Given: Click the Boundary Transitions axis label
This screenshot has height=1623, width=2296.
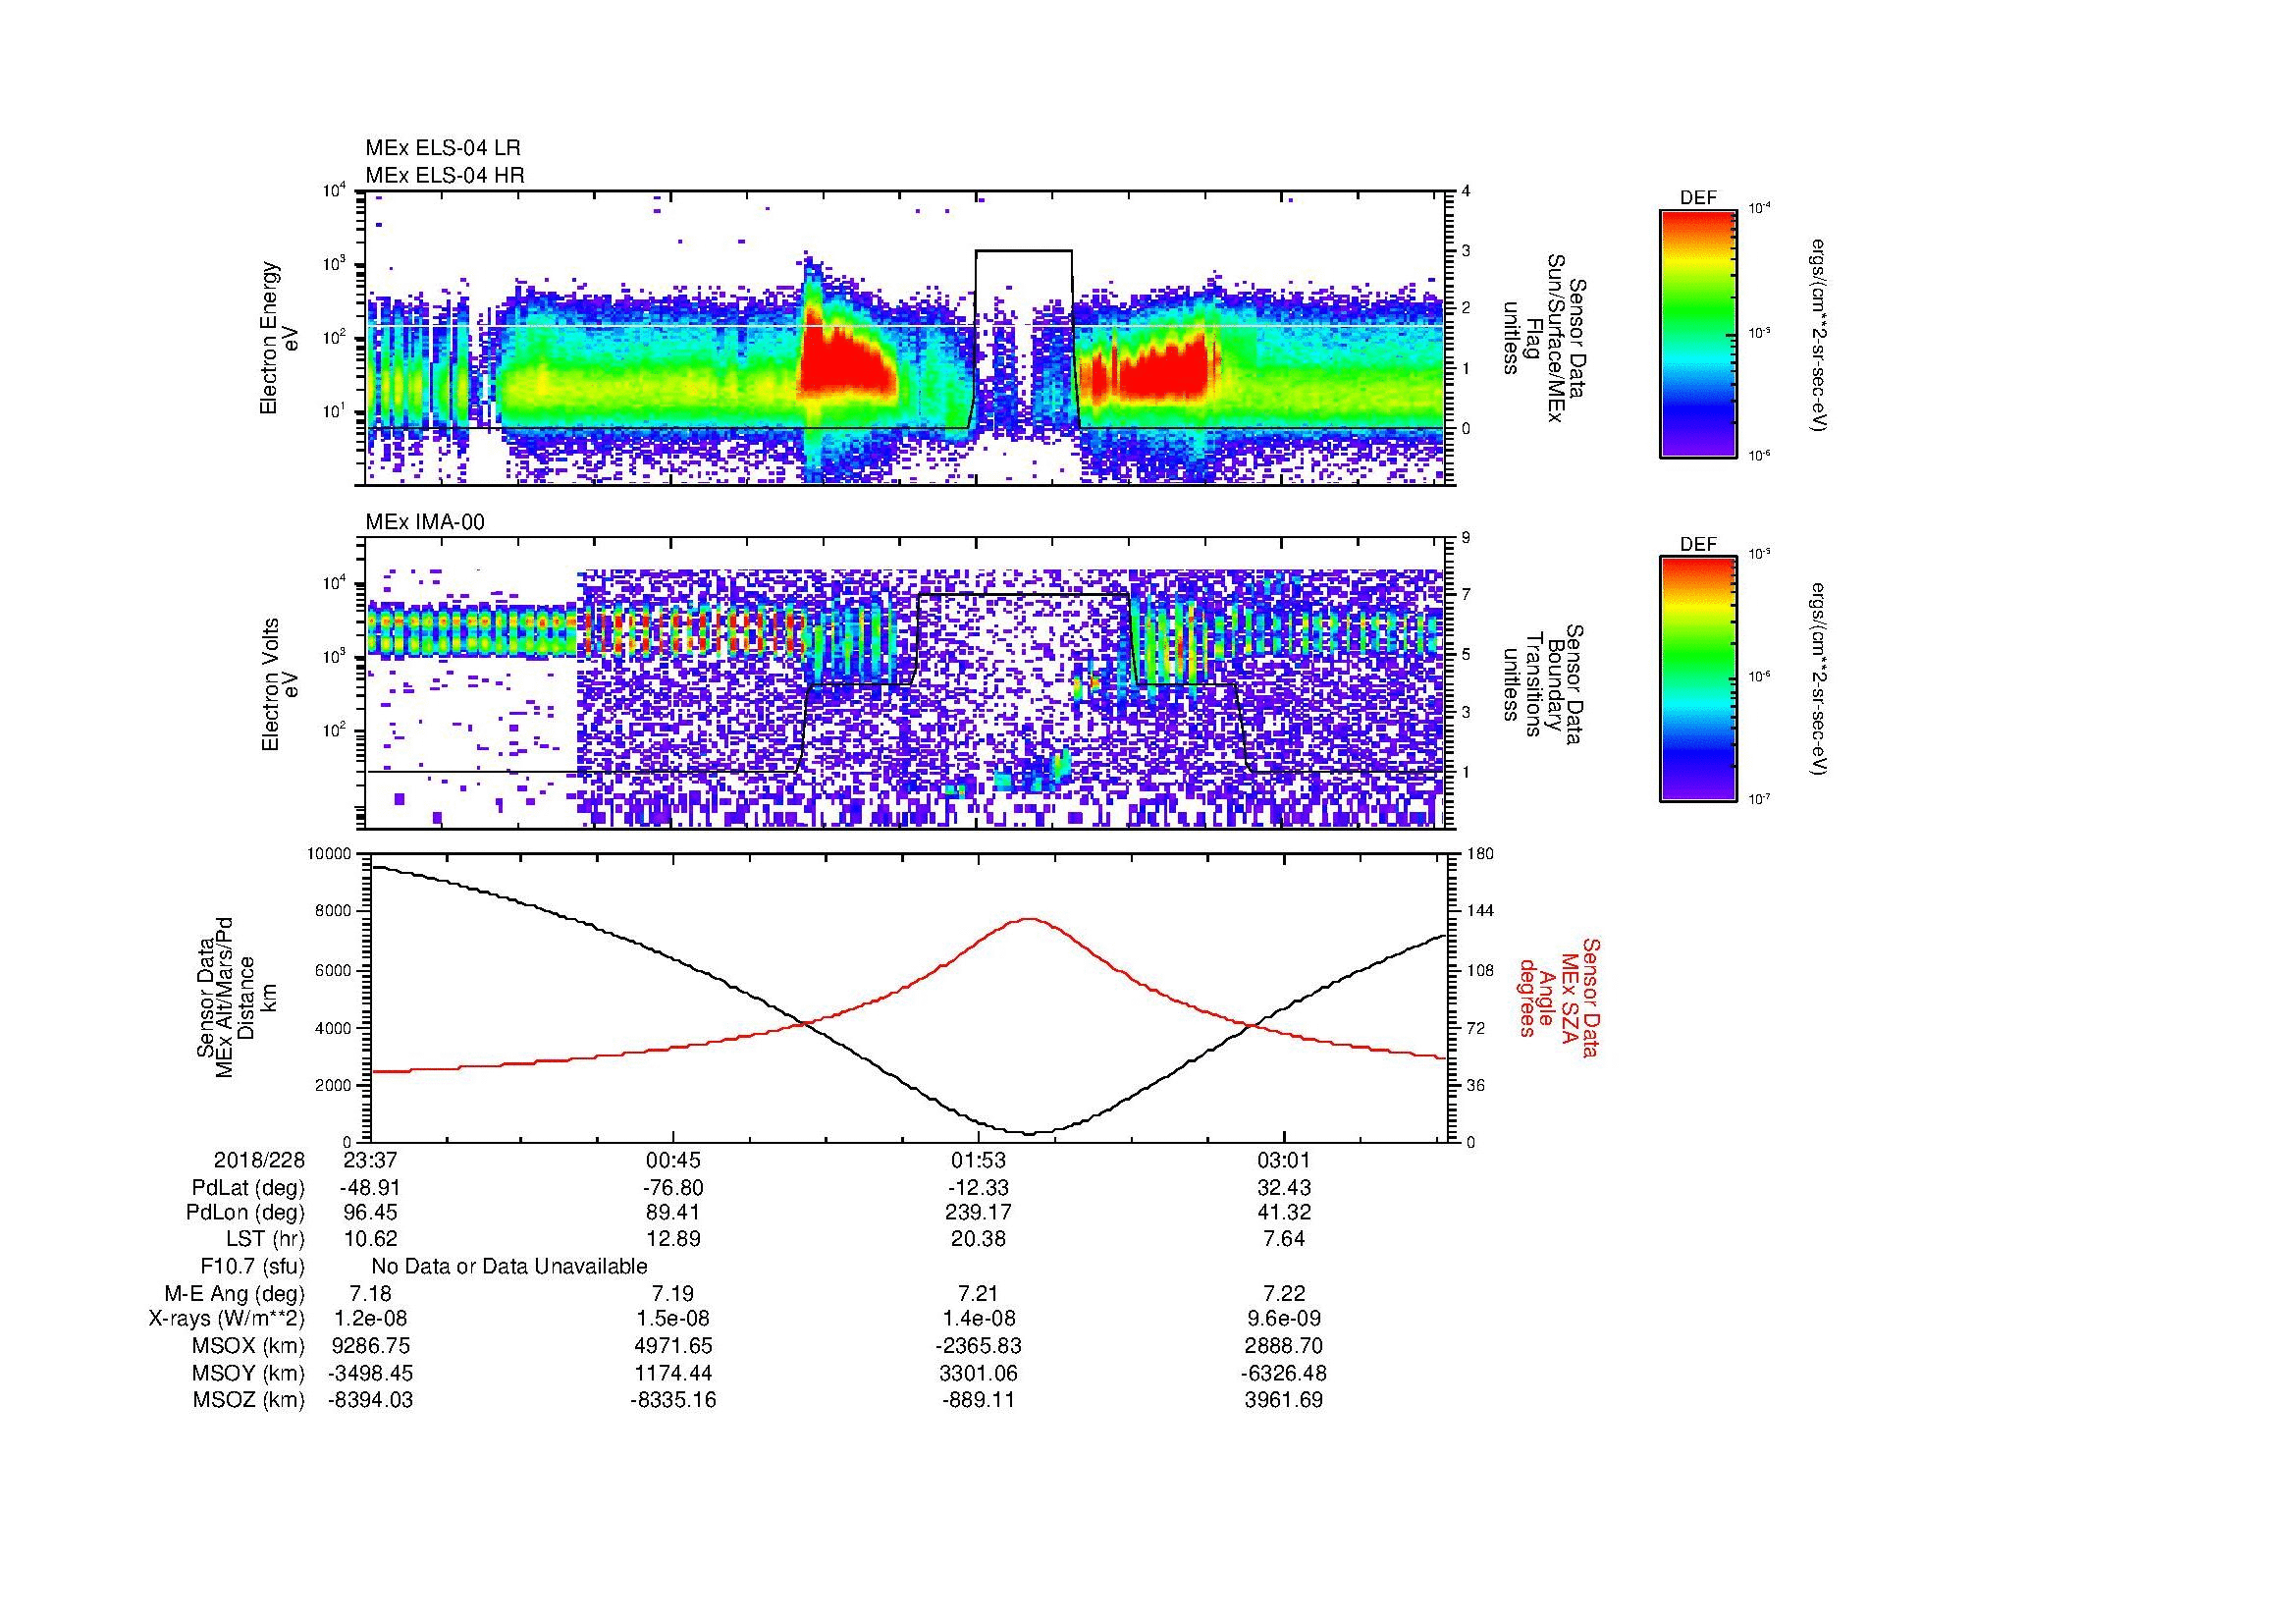Looking at the screenshot, I should (1543, 685).
